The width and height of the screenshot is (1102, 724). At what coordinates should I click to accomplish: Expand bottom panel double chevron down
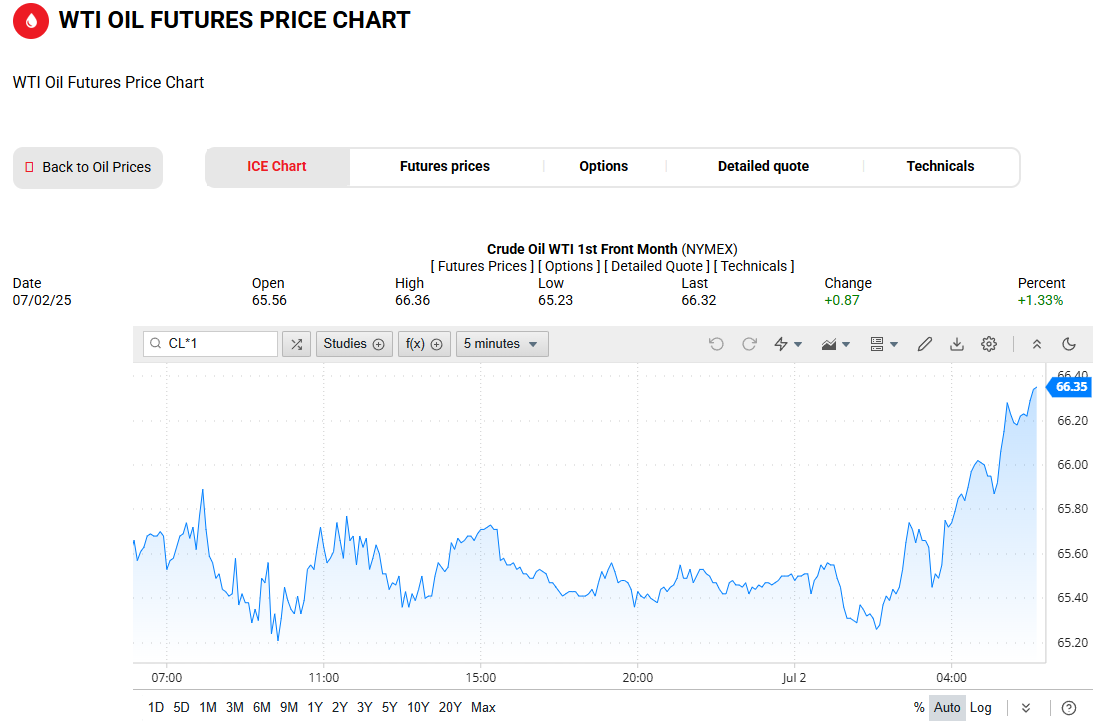(x=1026, y=708)
